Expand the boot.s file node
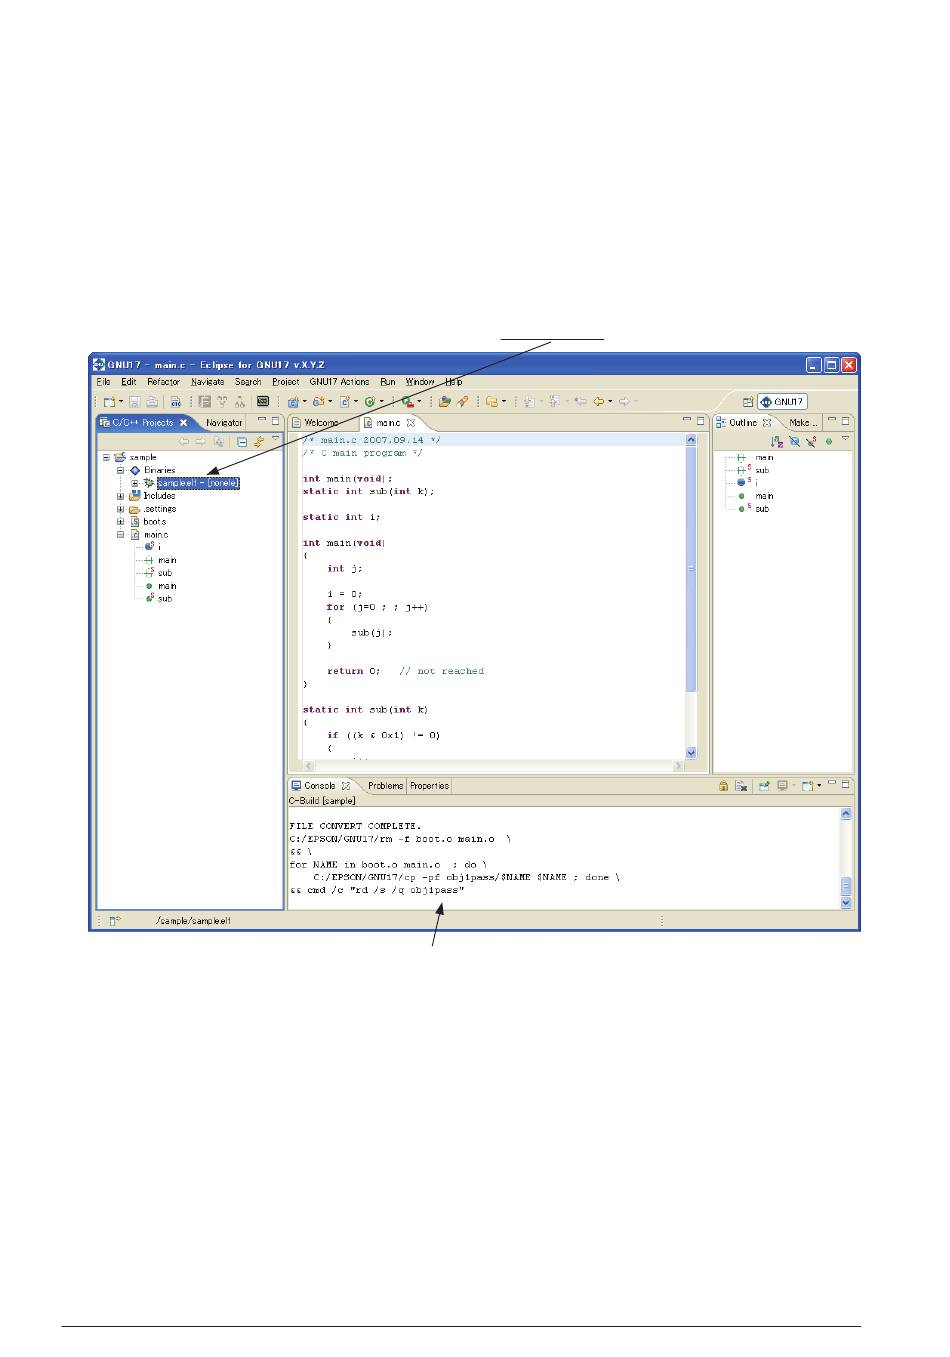 tap(121, 522)
